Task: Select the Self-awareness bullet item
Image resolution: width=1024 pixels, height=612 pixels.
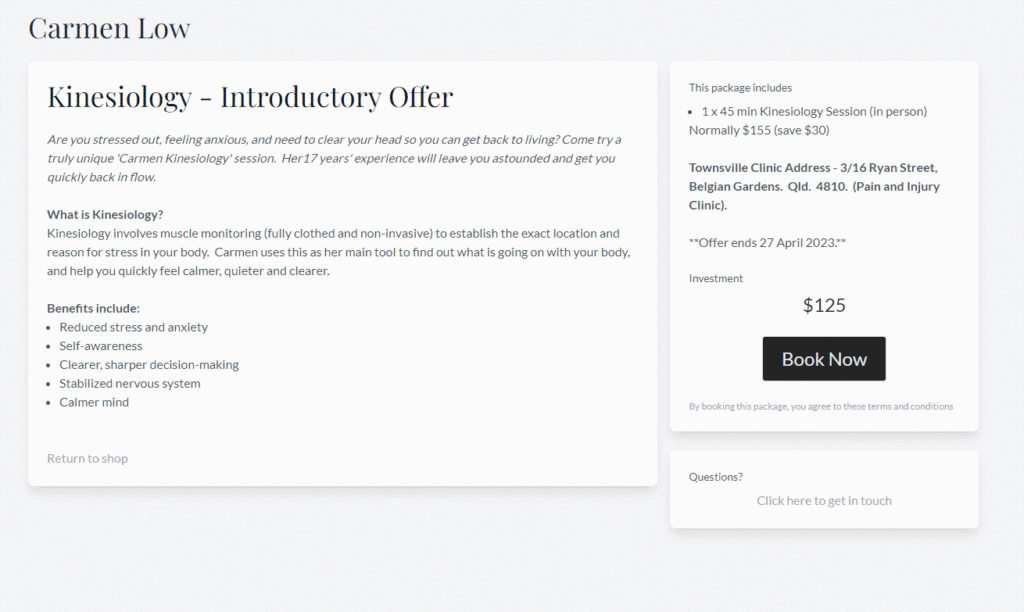Action: click(x=101, y=346)
